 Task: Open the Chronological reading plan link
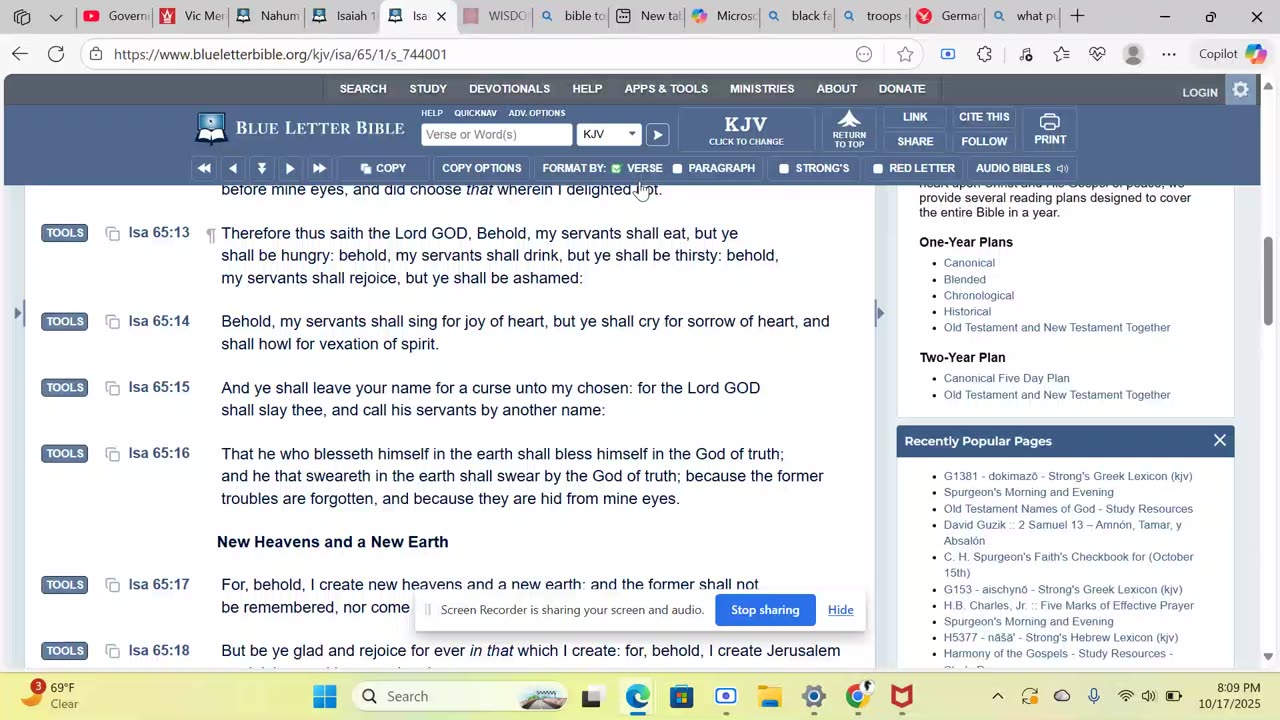tap(979, 295)
